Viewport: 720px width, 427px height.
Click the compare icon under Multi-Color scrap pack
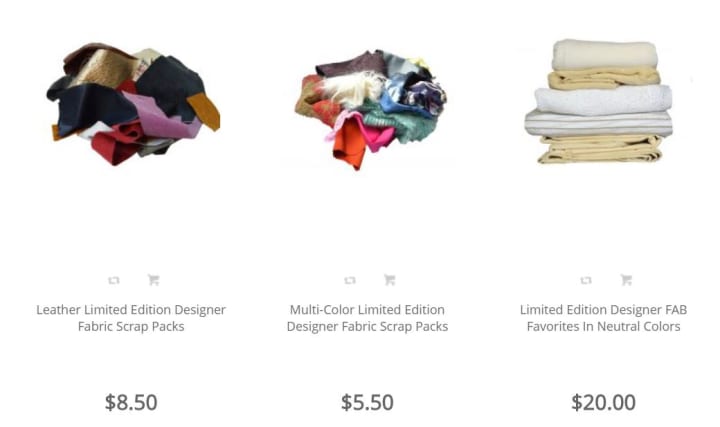click(350, 280)
